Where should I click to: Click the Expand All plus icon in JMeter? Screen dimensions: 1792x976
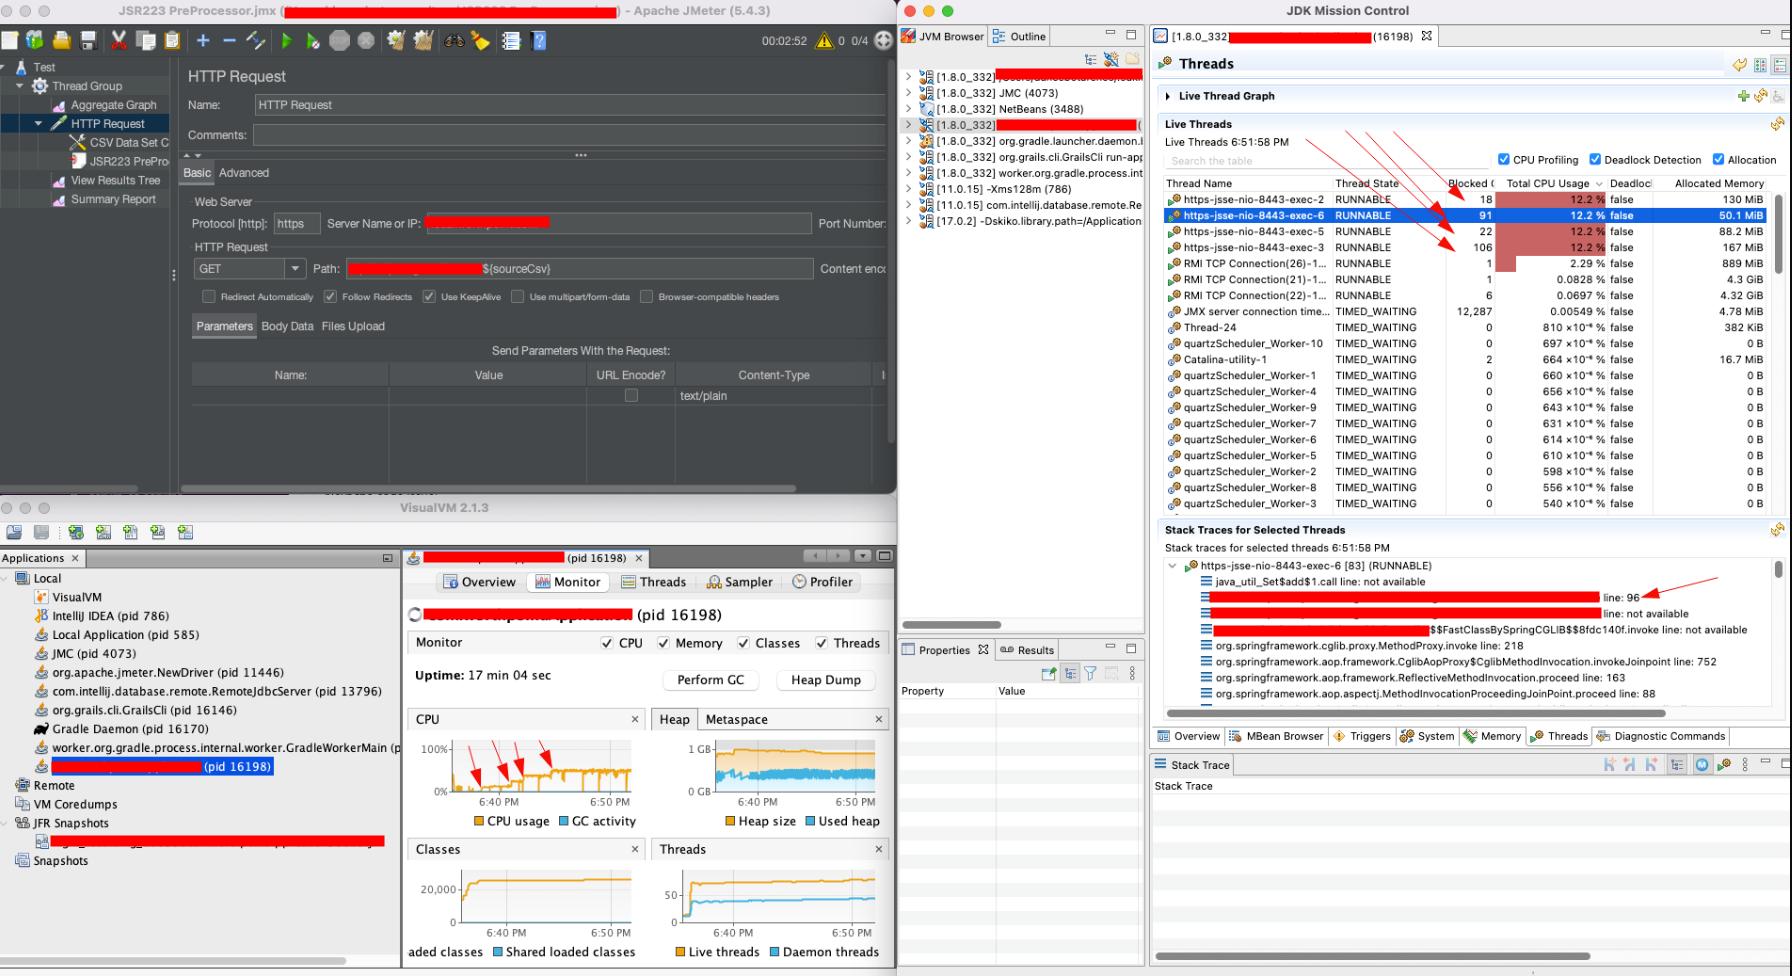(x=203, y=40)
